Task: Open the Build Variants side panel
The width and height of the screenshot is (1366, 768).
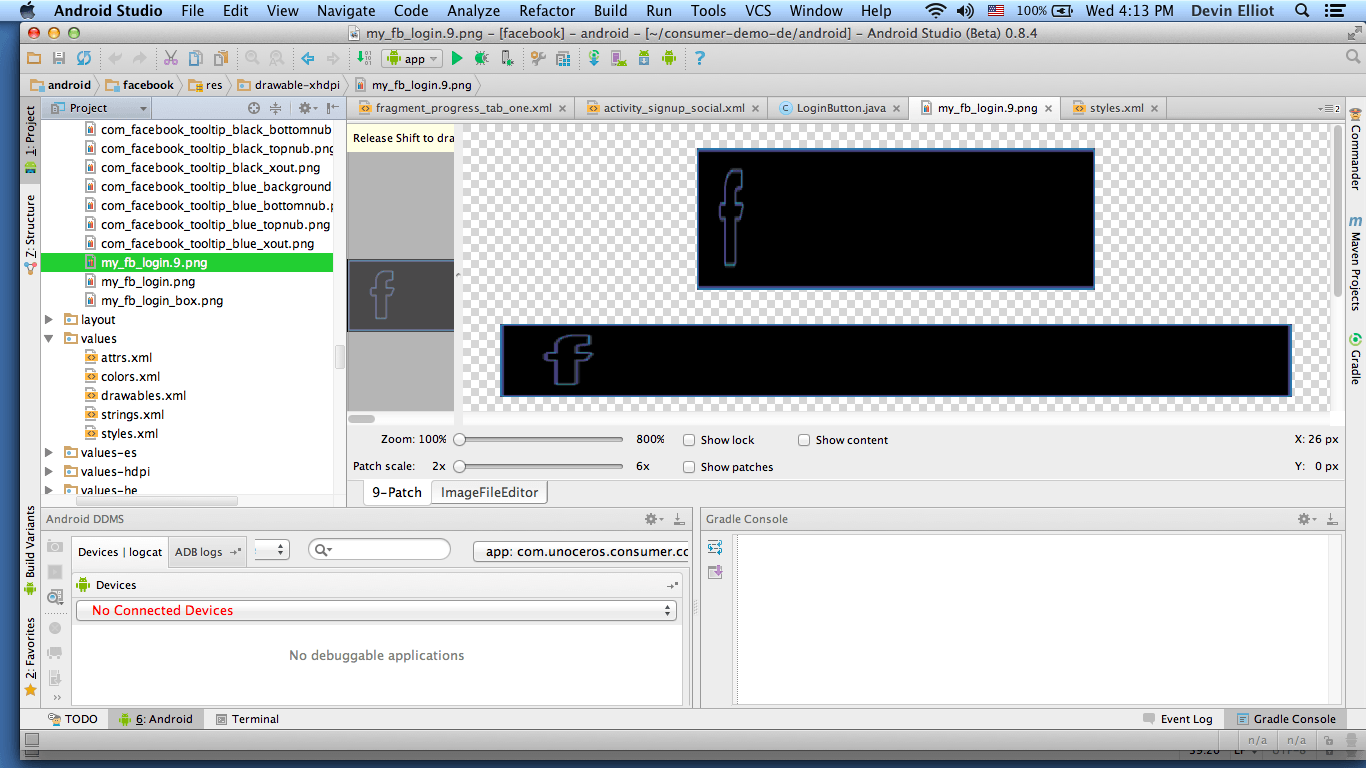Action: point(30,550)
